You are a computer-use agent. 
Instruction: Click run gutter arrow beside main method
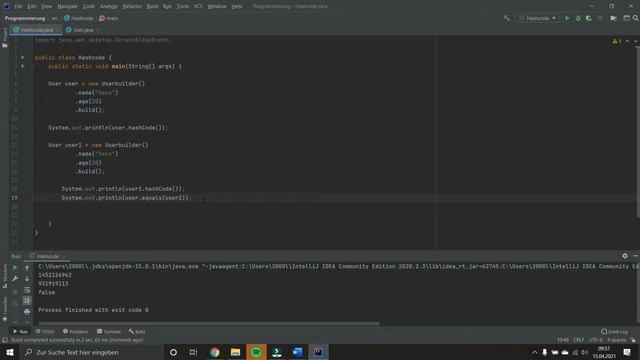coord(23,66)
